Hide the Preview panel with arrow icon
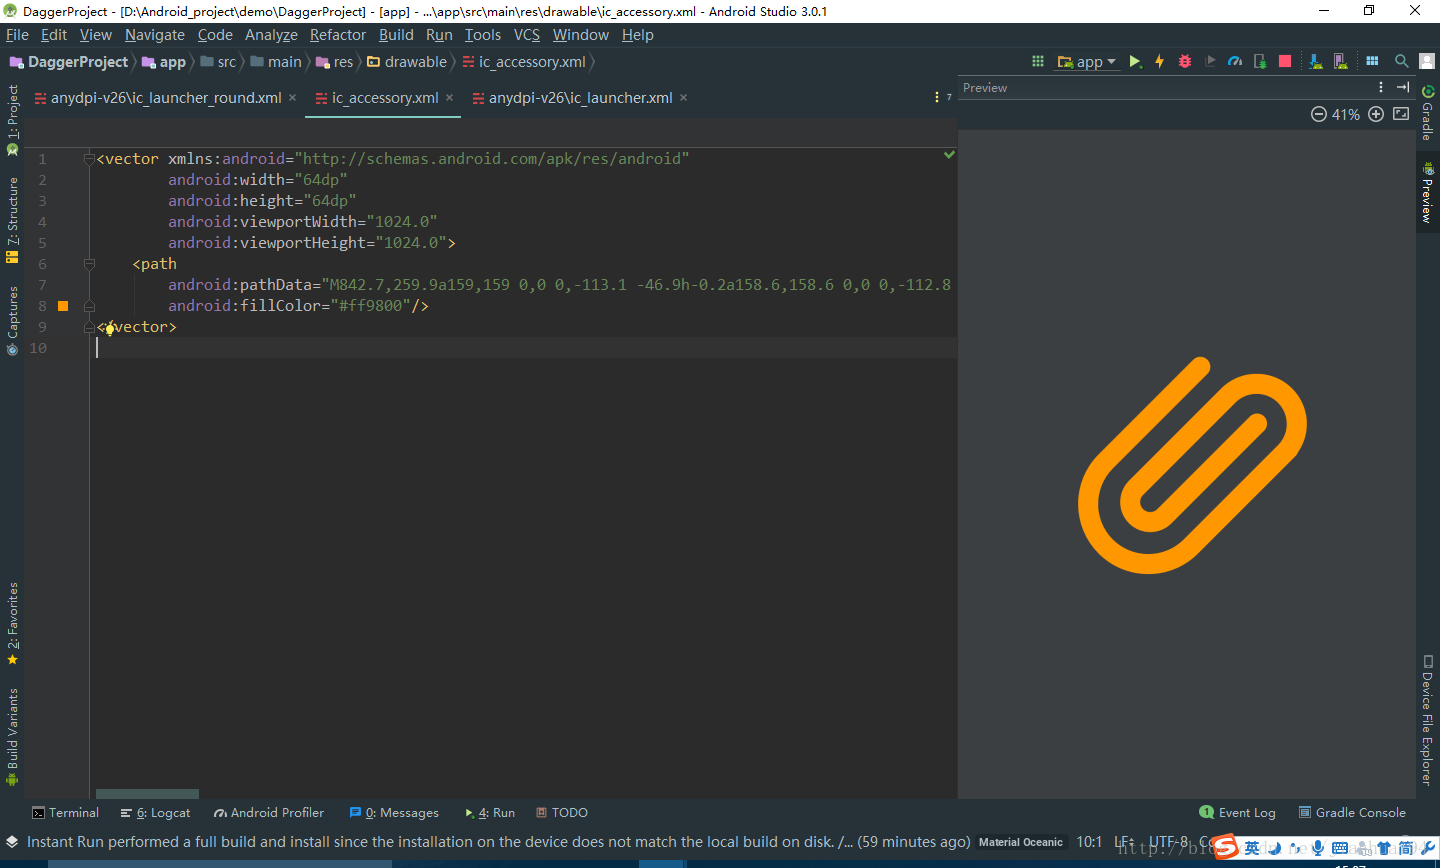Image resolution: width=1440 pixels, height=868 pixels. click(1403, 87)
